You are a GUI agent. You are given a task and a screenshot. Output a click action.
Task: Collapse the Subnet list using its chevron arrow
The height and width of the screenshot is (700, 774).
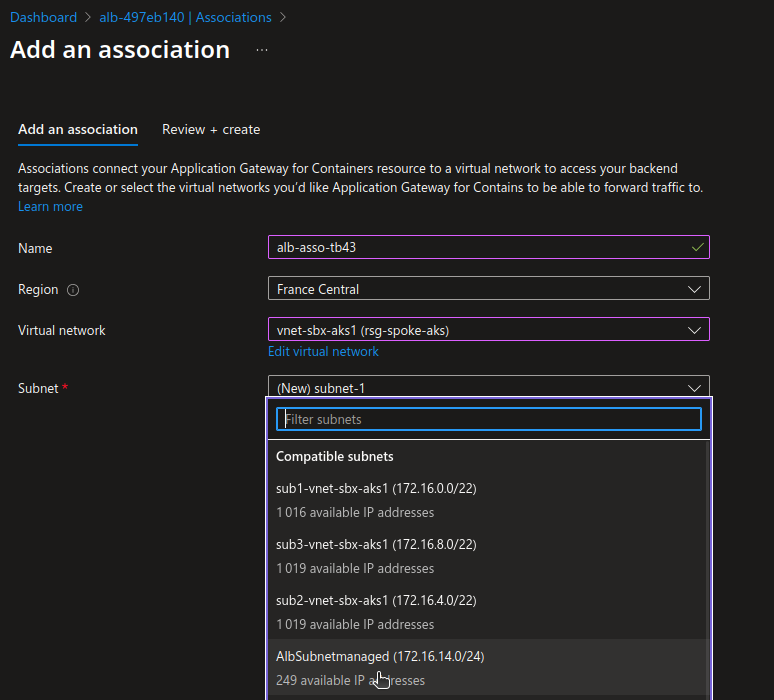coord(695,388)
